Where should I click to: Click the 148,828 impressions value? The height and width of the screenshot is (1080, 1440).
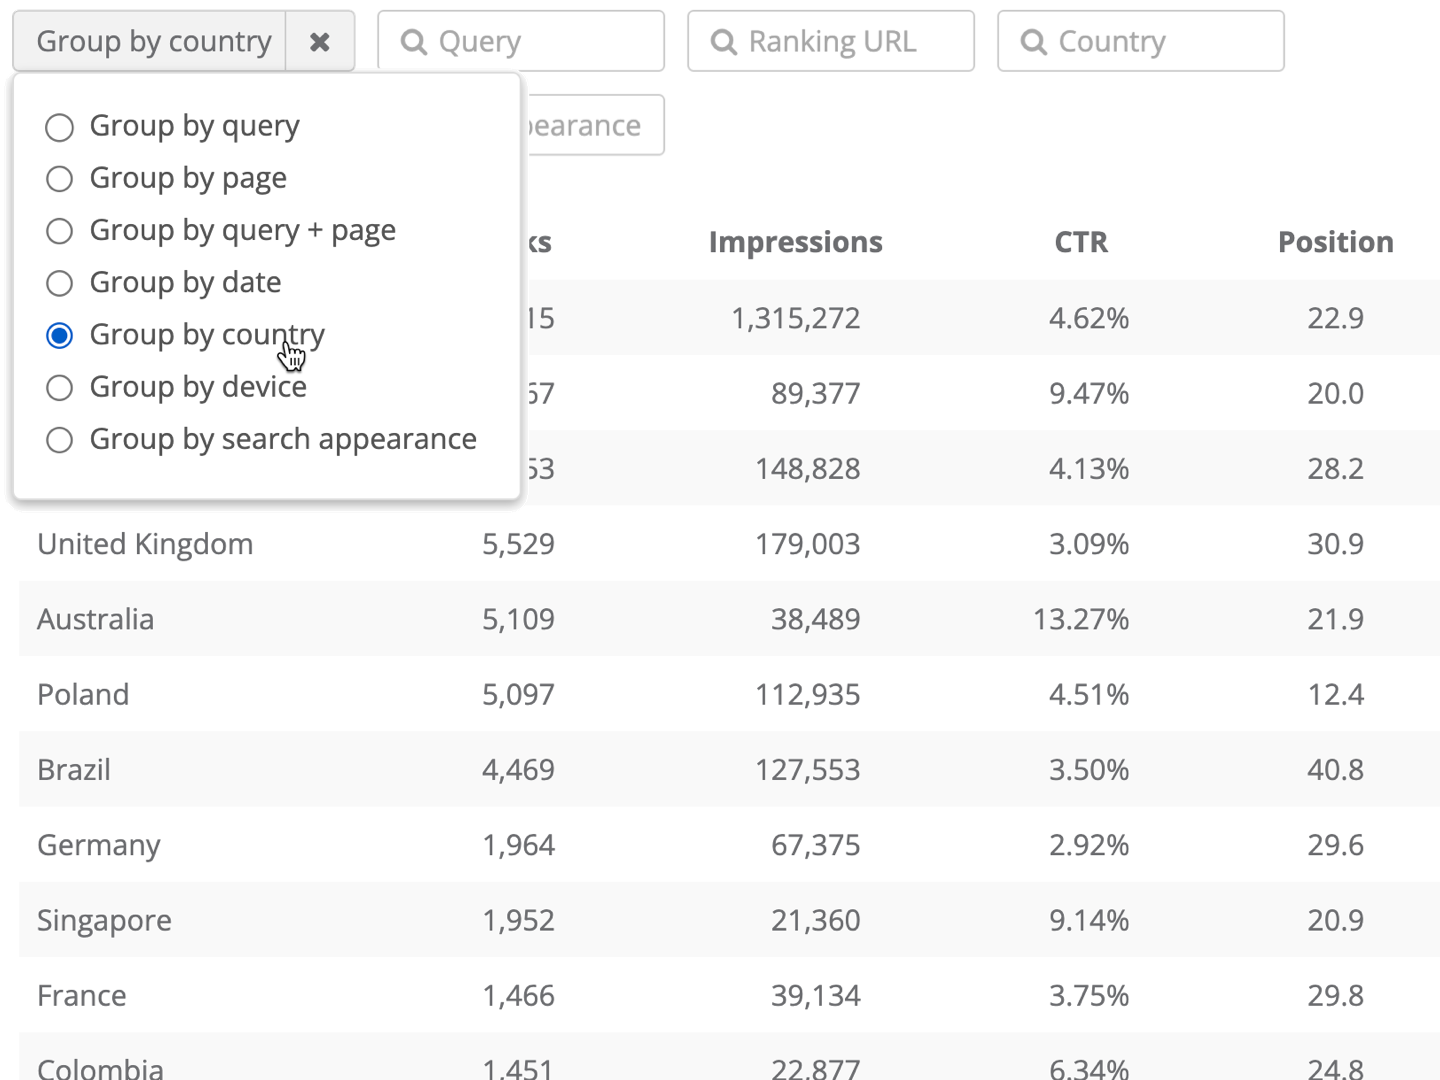click(808, 468)
